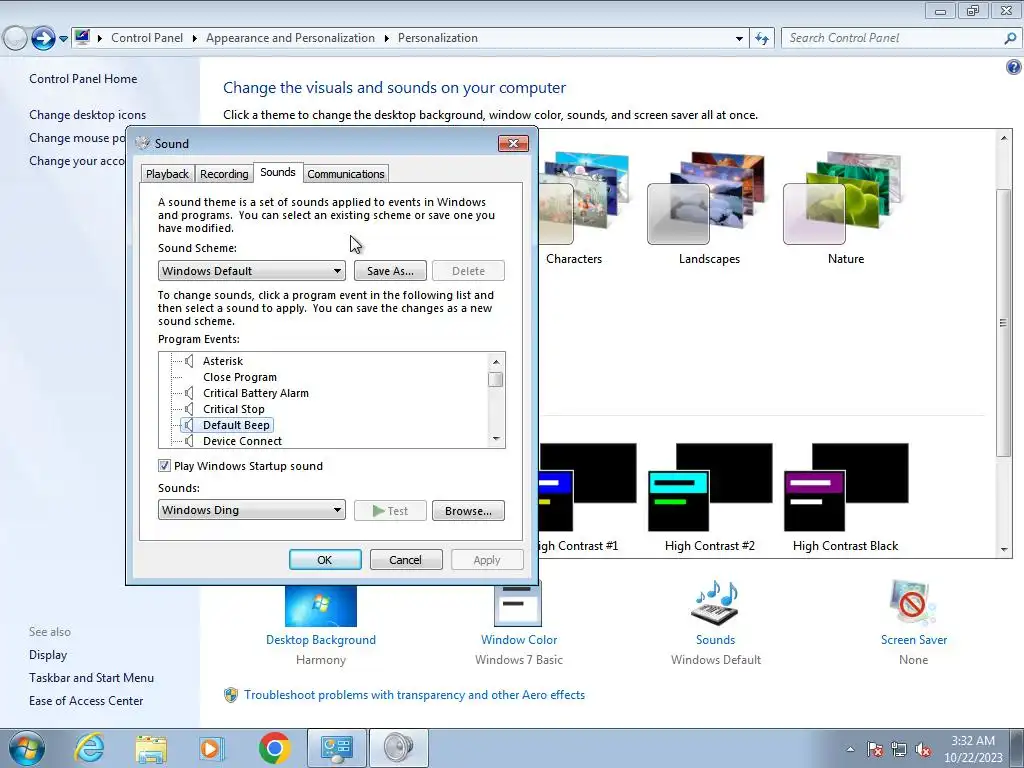Image resolution: width=1024 pixels, height=768 pixels.
Task: Open the recent pages dropdown arrow
Action: [x=63, y=39]
